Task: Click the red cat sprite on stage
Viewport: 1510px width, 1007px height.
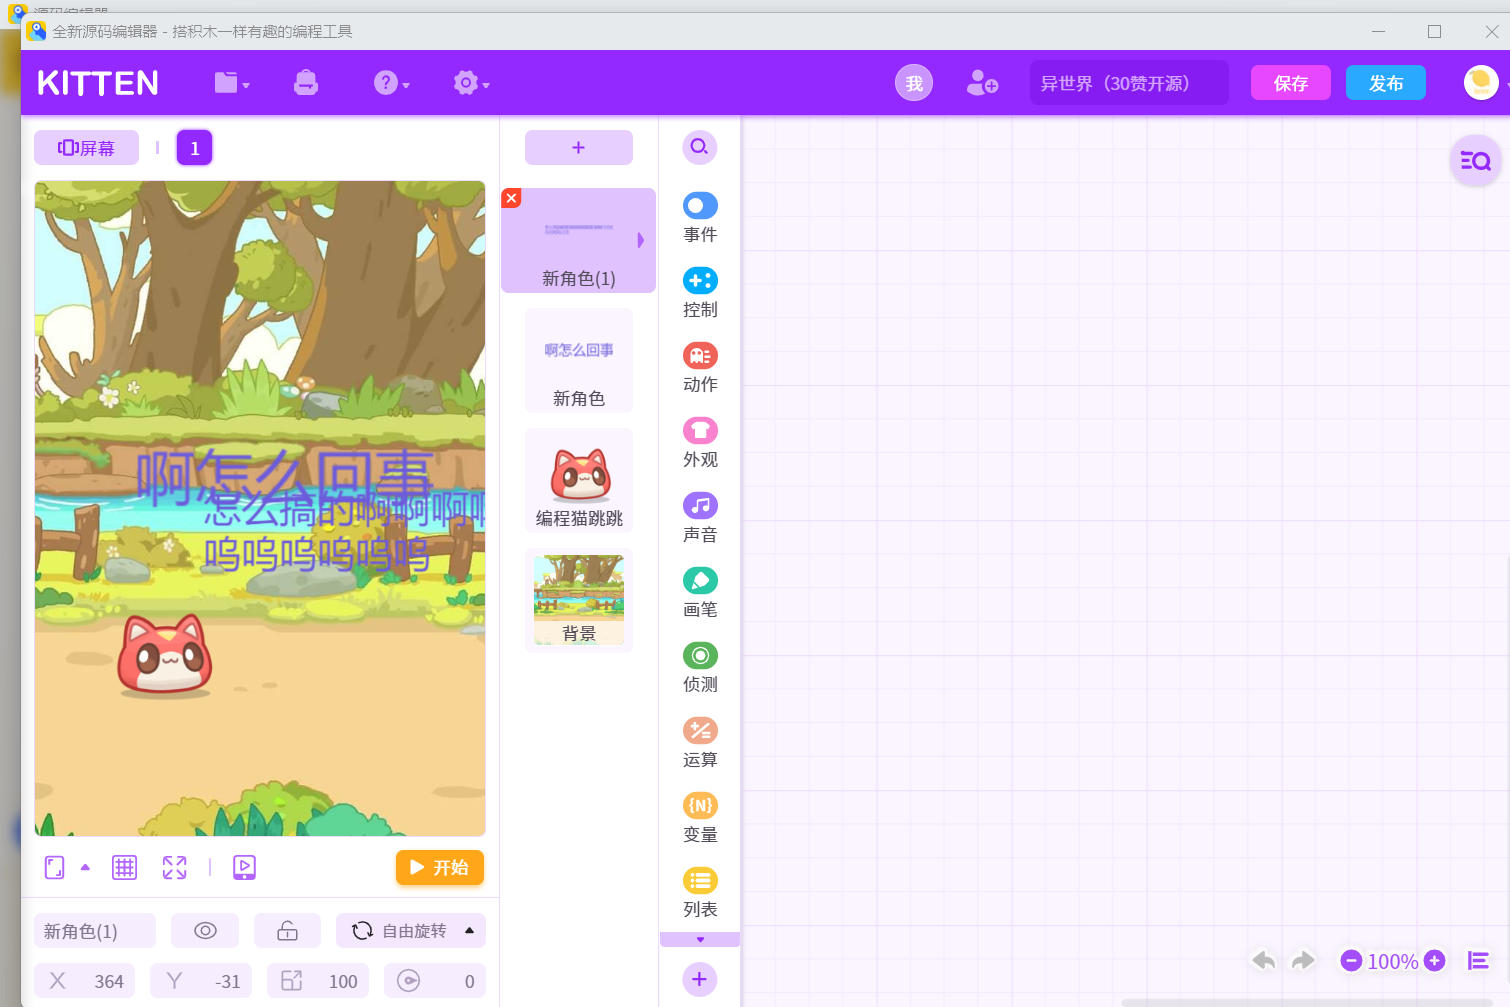Action: coord(165,655)
